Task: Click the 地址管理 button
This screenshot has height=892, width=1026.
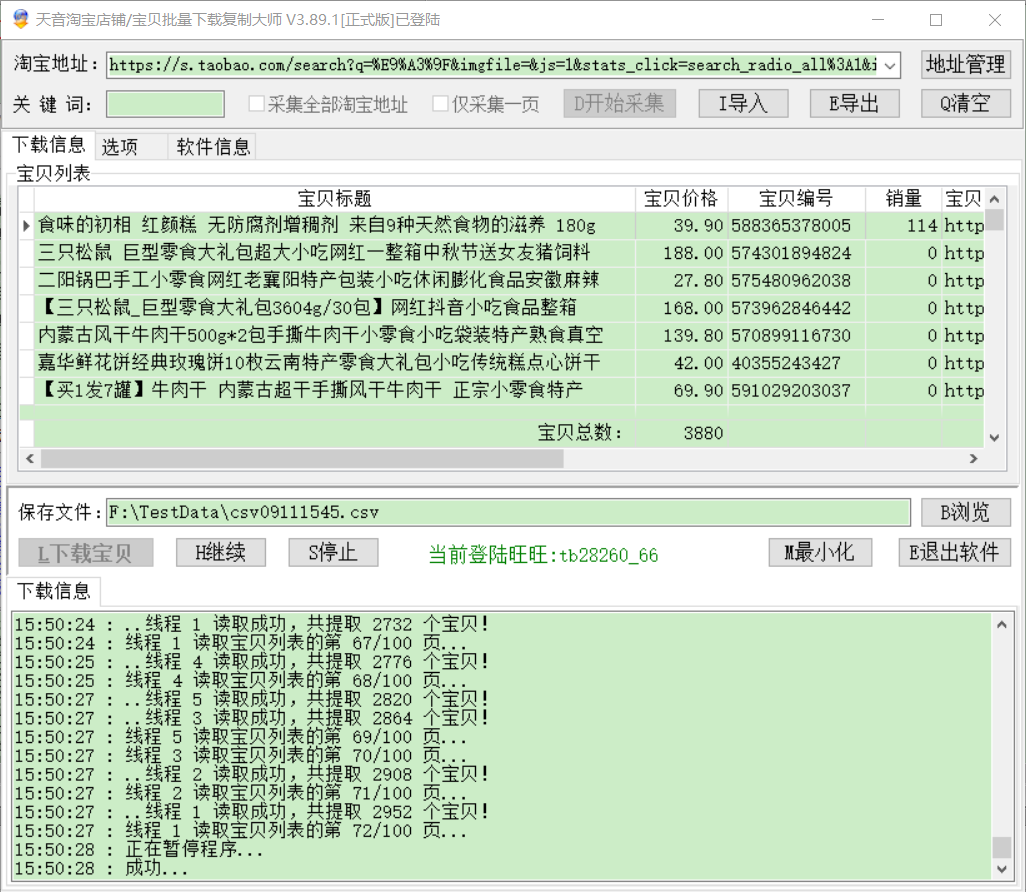Action: 965,65
